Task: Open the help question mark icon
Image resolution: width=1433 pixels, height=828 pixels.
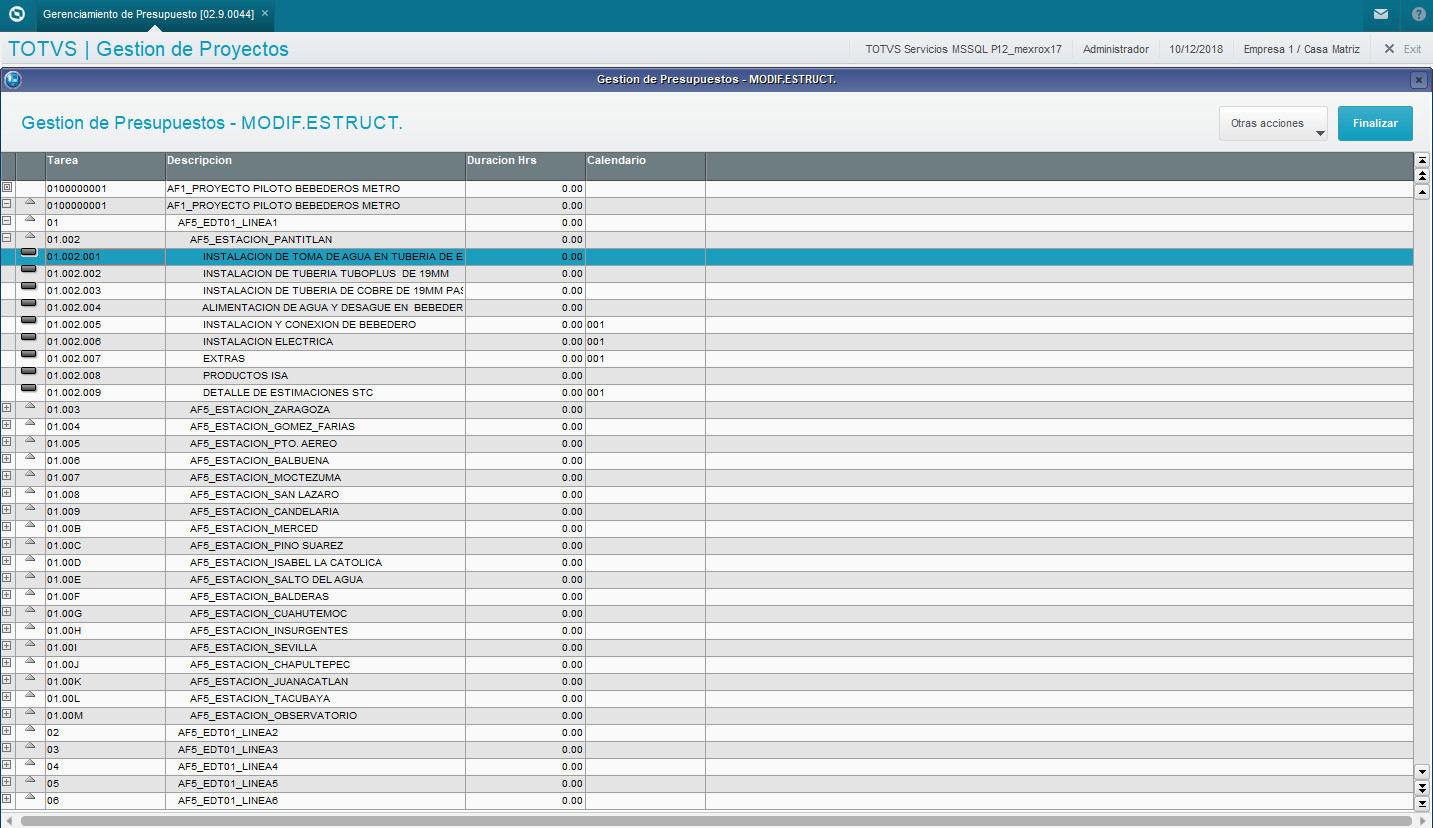Action: [1419, 14]
